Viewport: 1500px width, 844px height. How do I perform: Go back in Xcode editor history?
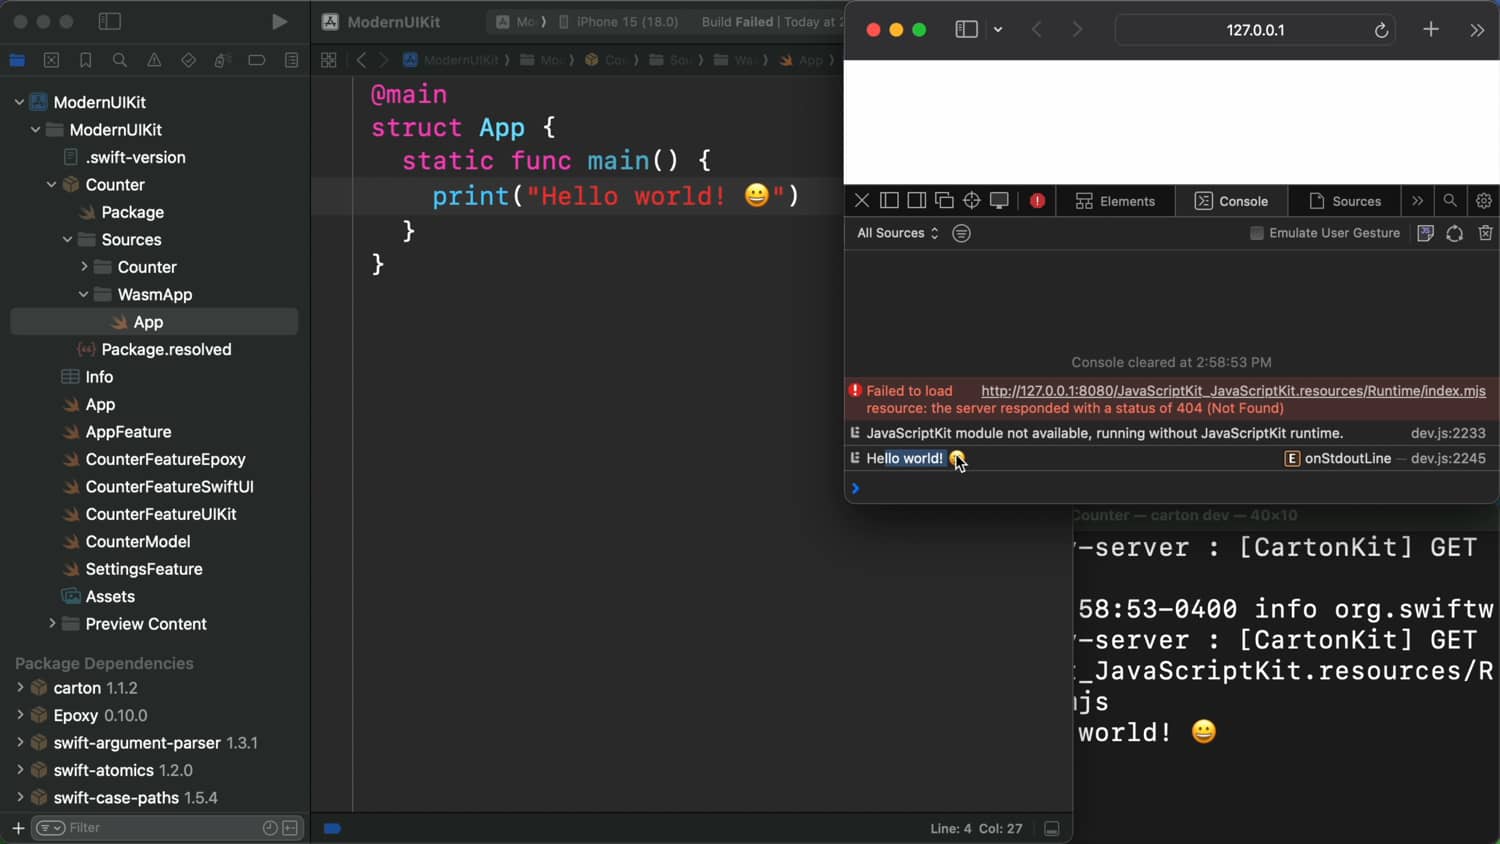pyautogui.click(x=361, y=60)
